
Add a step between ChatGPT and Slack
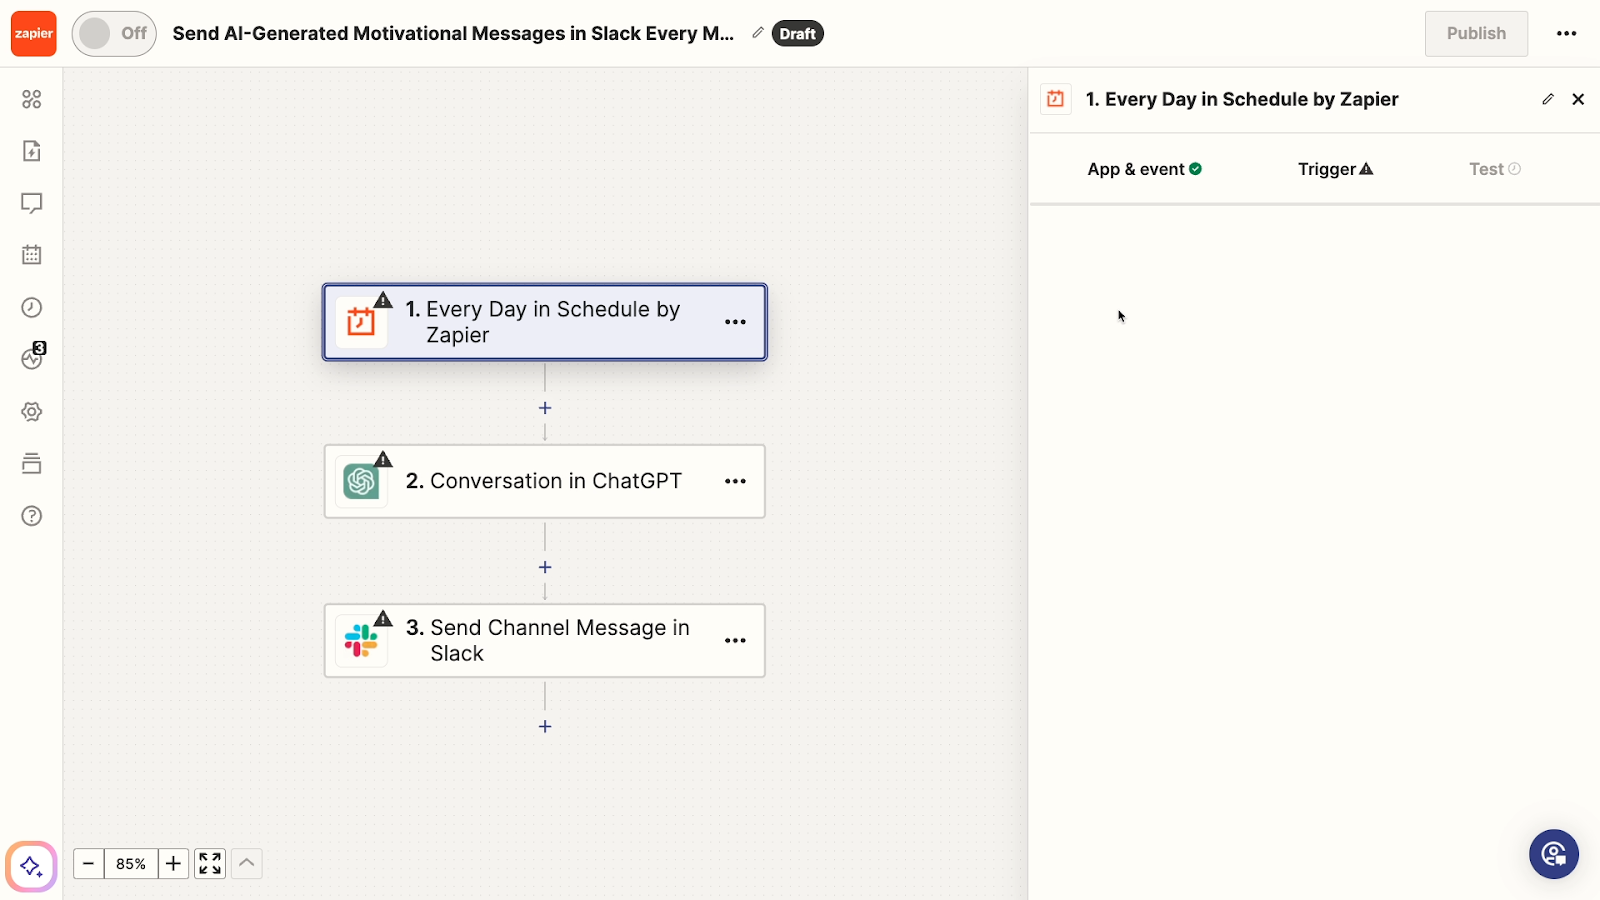545,567
